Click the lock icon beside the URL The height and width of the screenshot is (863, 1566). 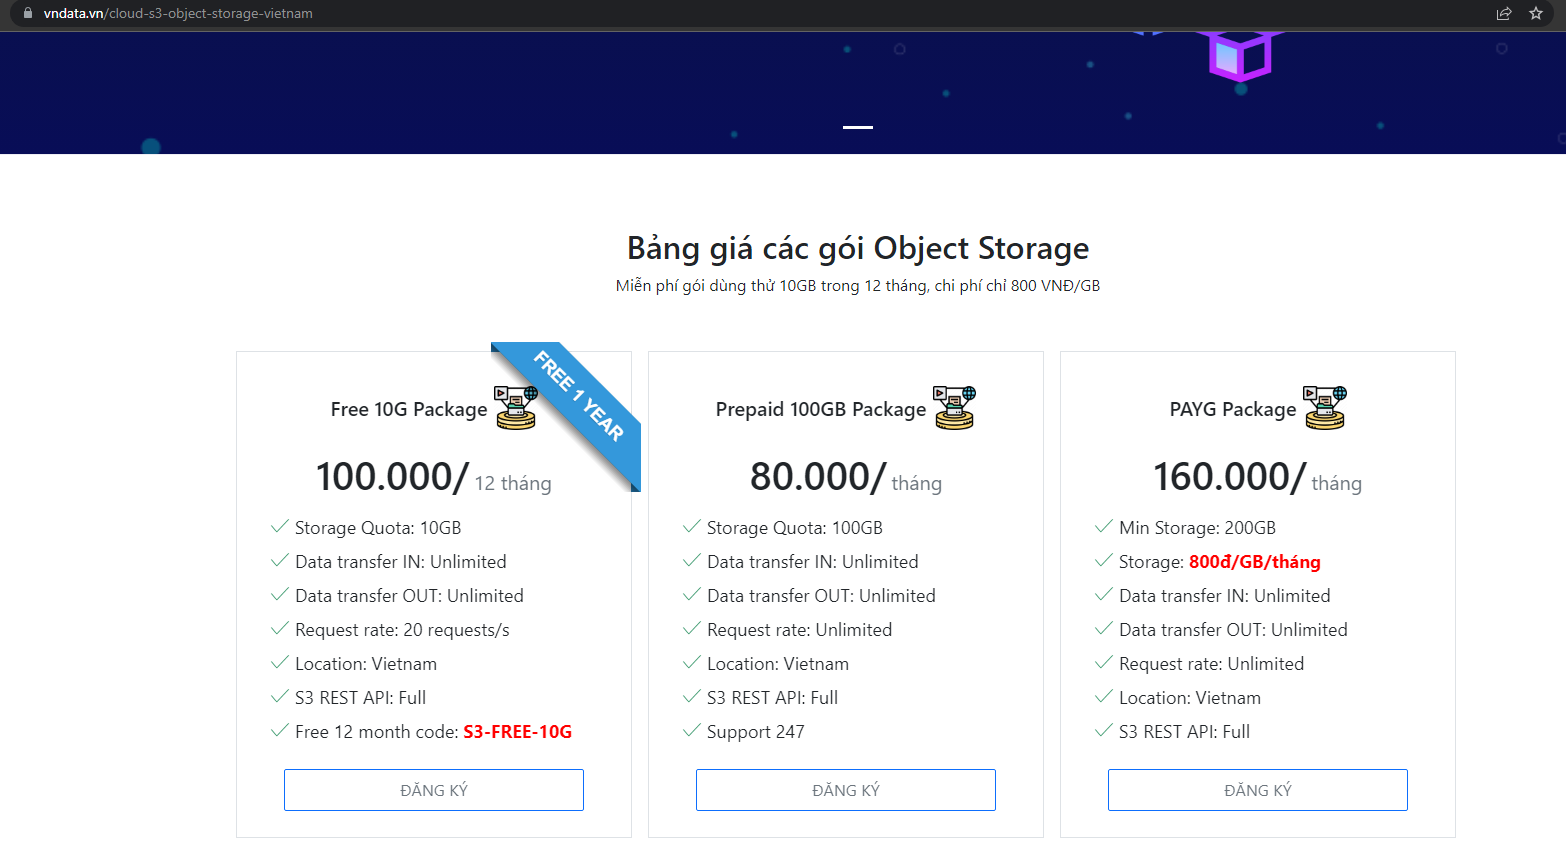(x=28, y=13)
